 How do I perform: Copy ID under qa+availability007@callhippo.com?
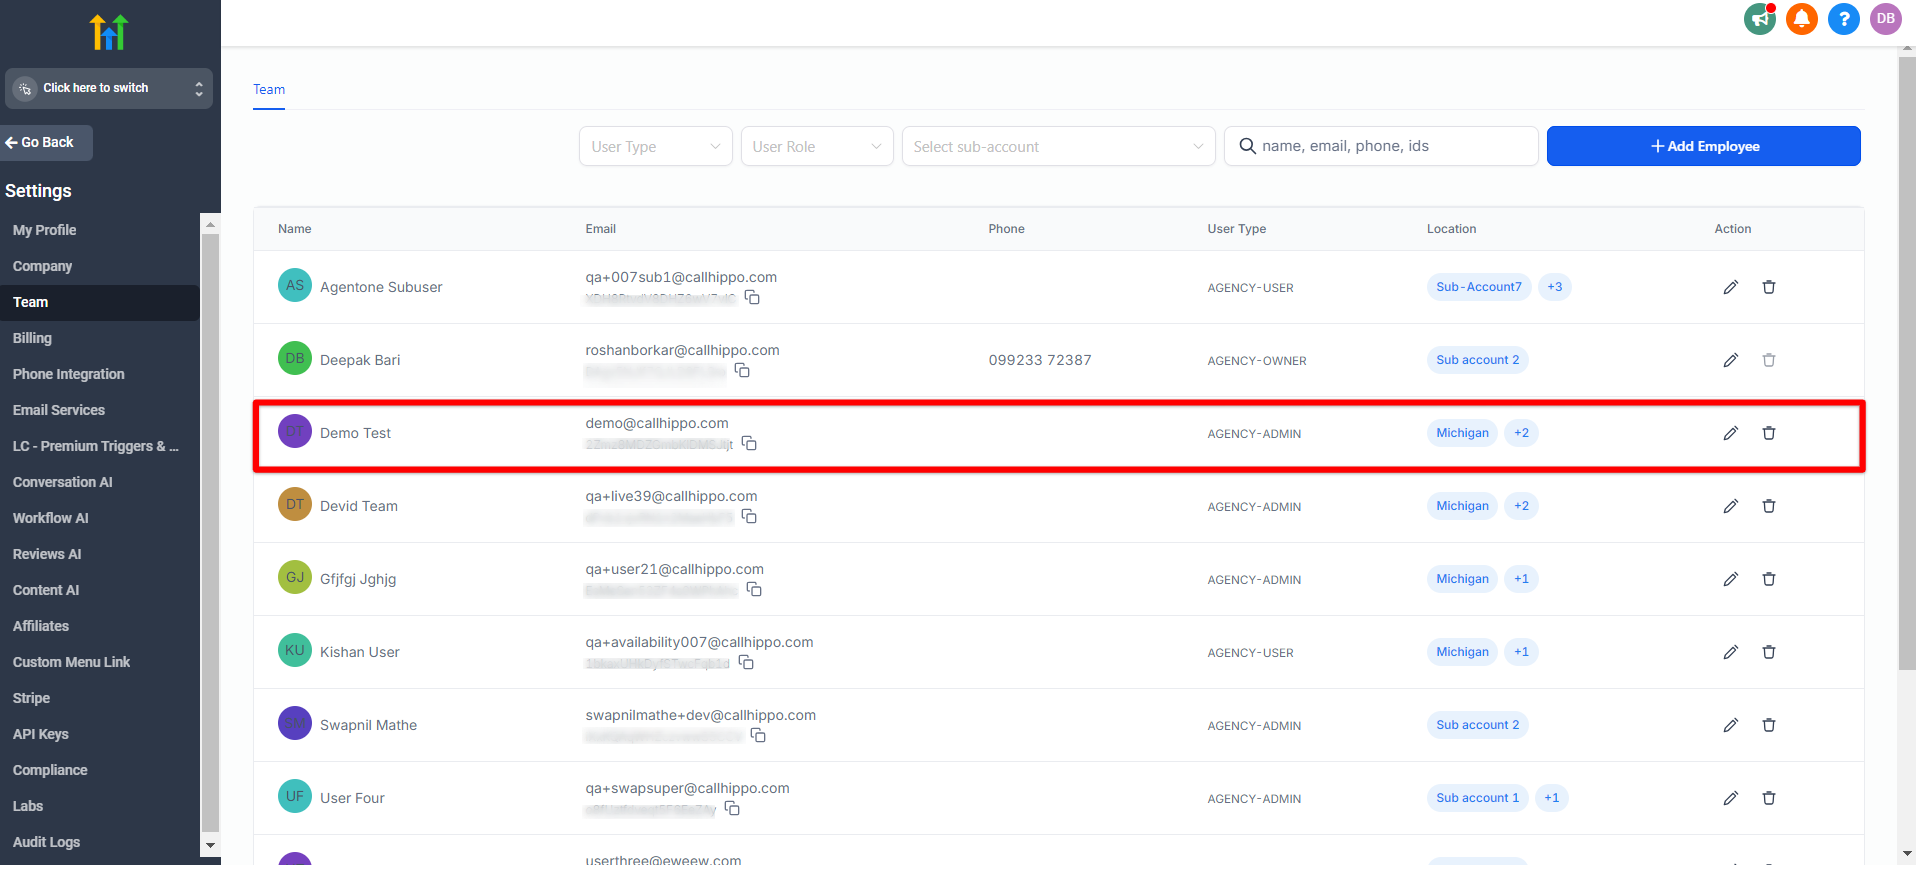(x=746, y=662)
